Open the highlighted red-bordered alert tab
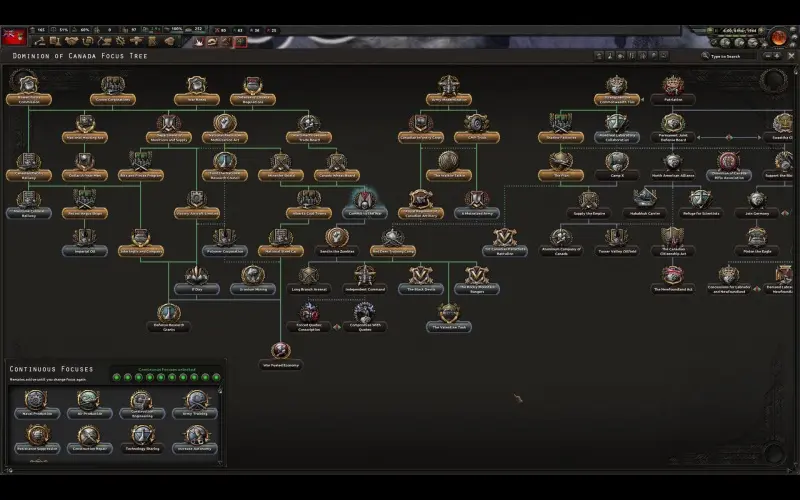 (239, 42)
